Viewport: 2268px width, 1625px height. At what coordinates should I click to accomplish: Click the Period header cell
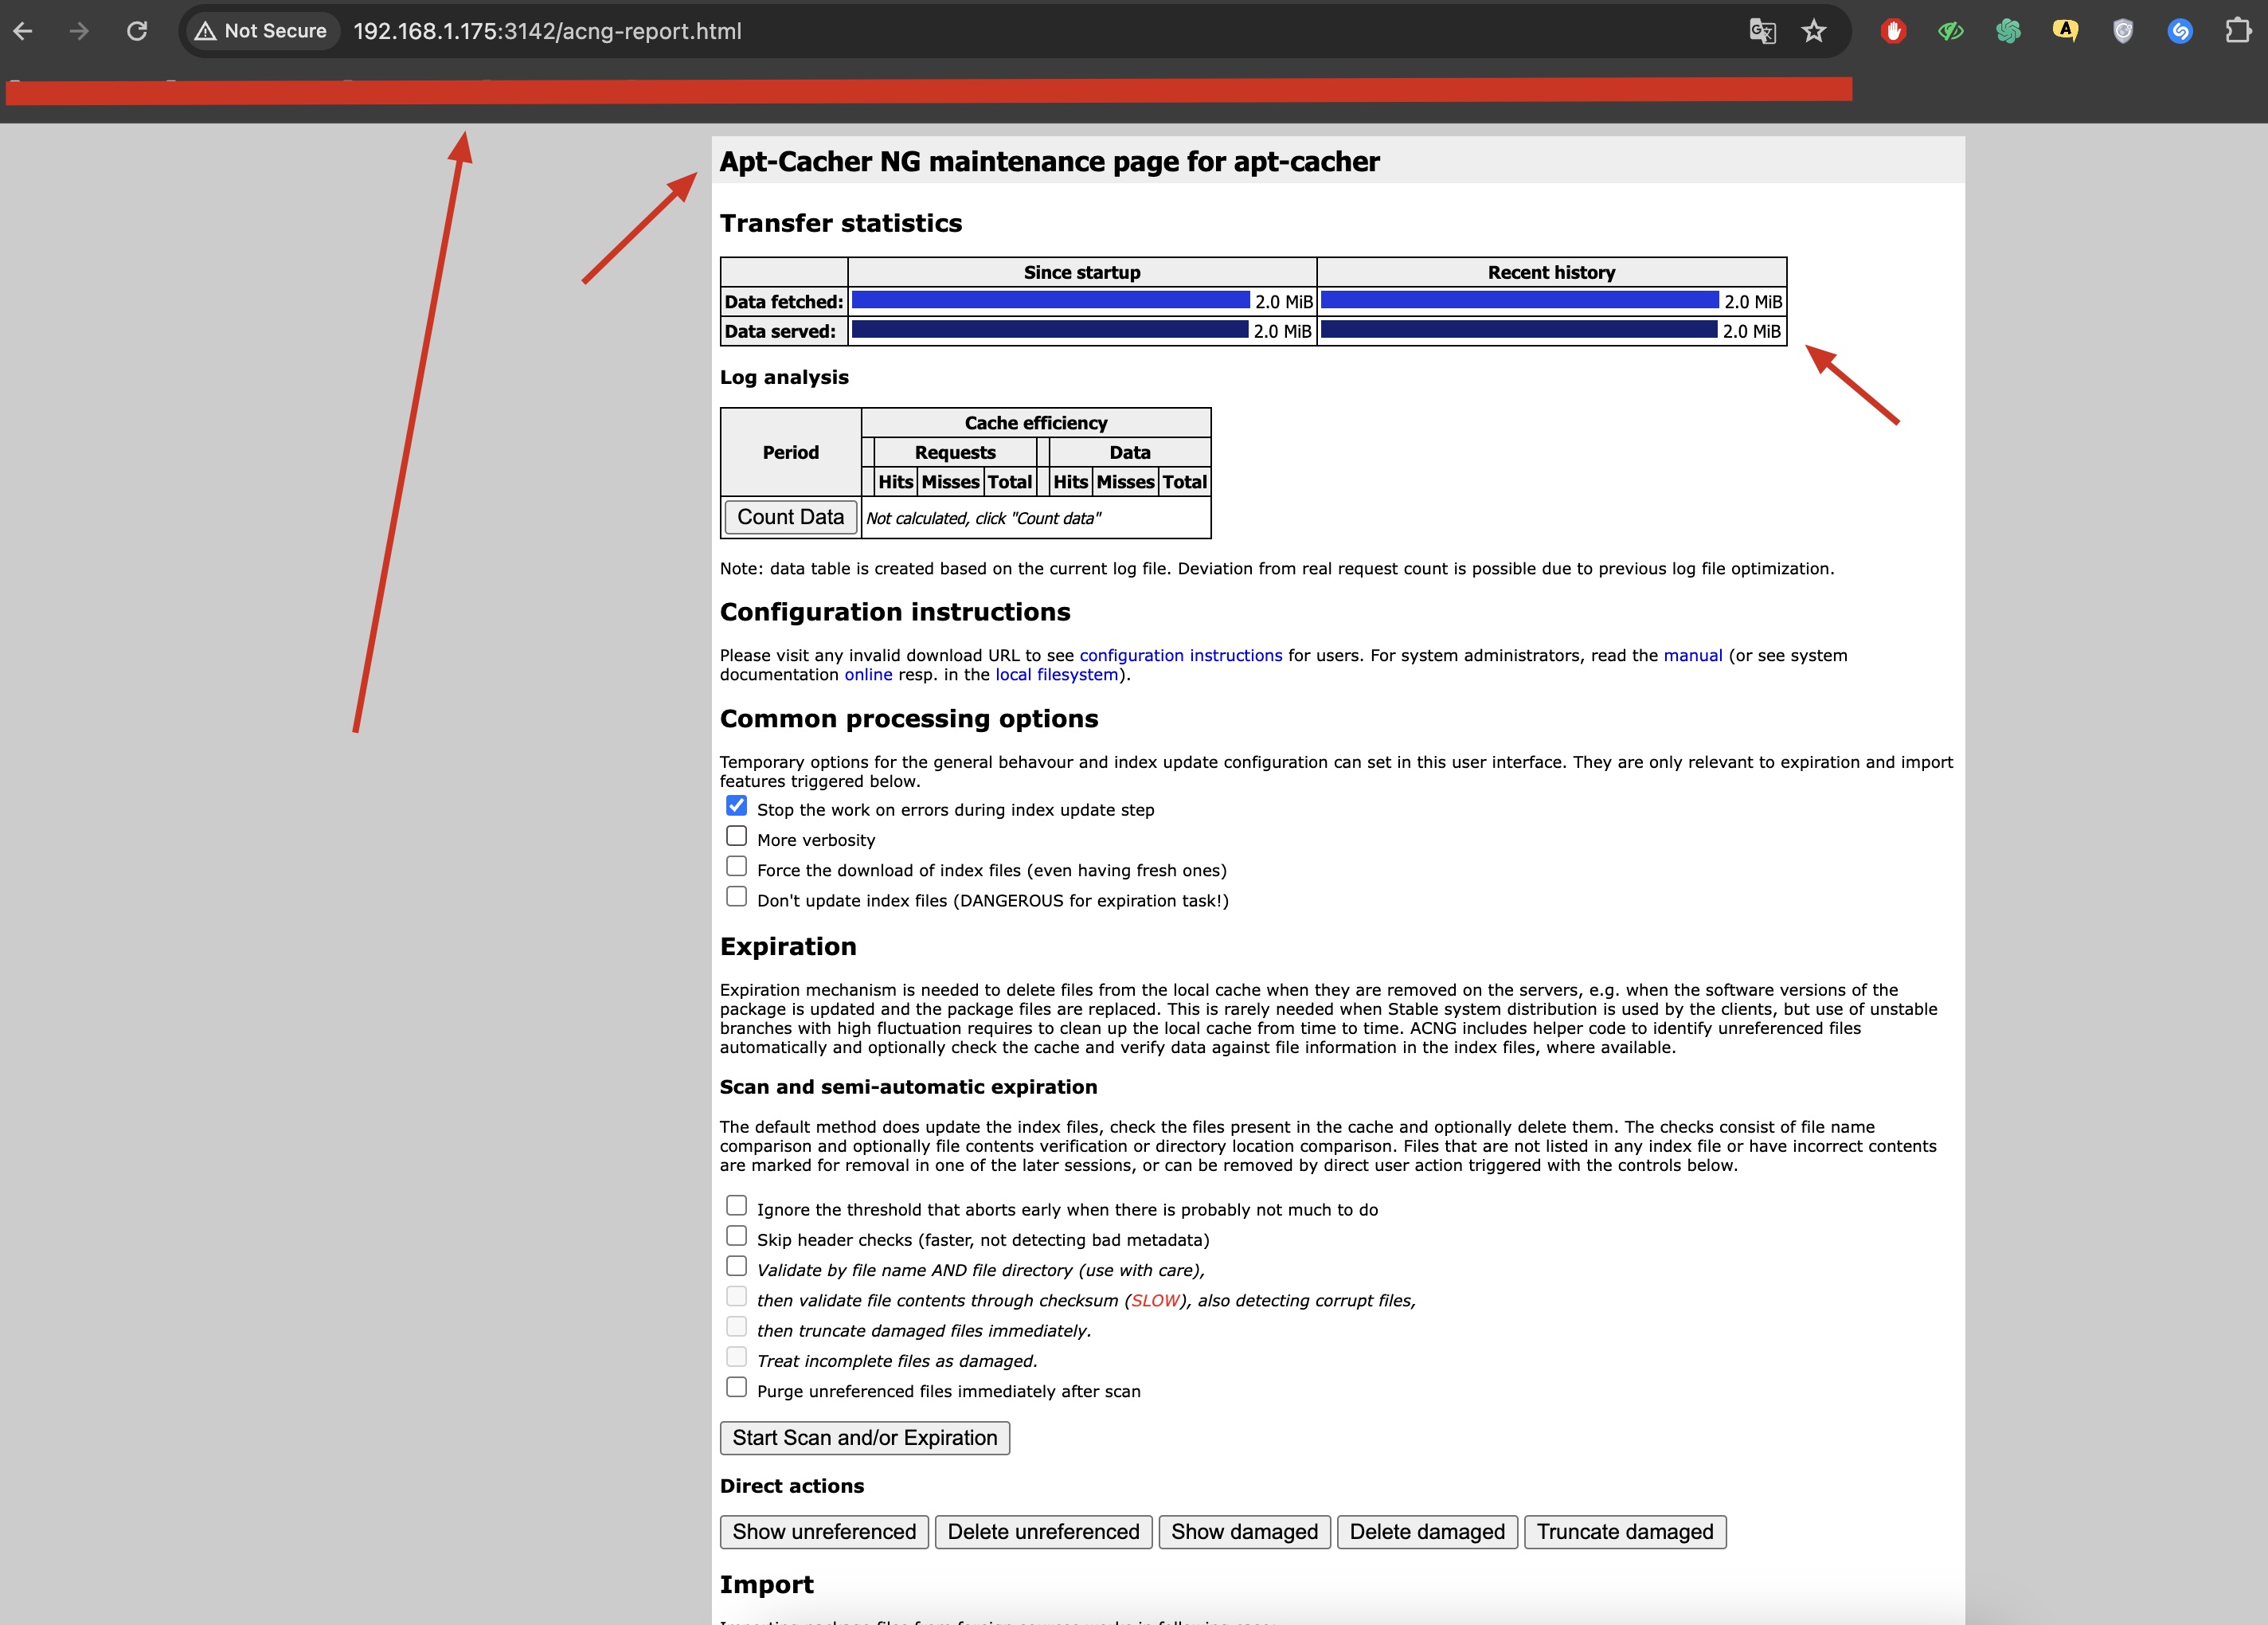(790, 453)
